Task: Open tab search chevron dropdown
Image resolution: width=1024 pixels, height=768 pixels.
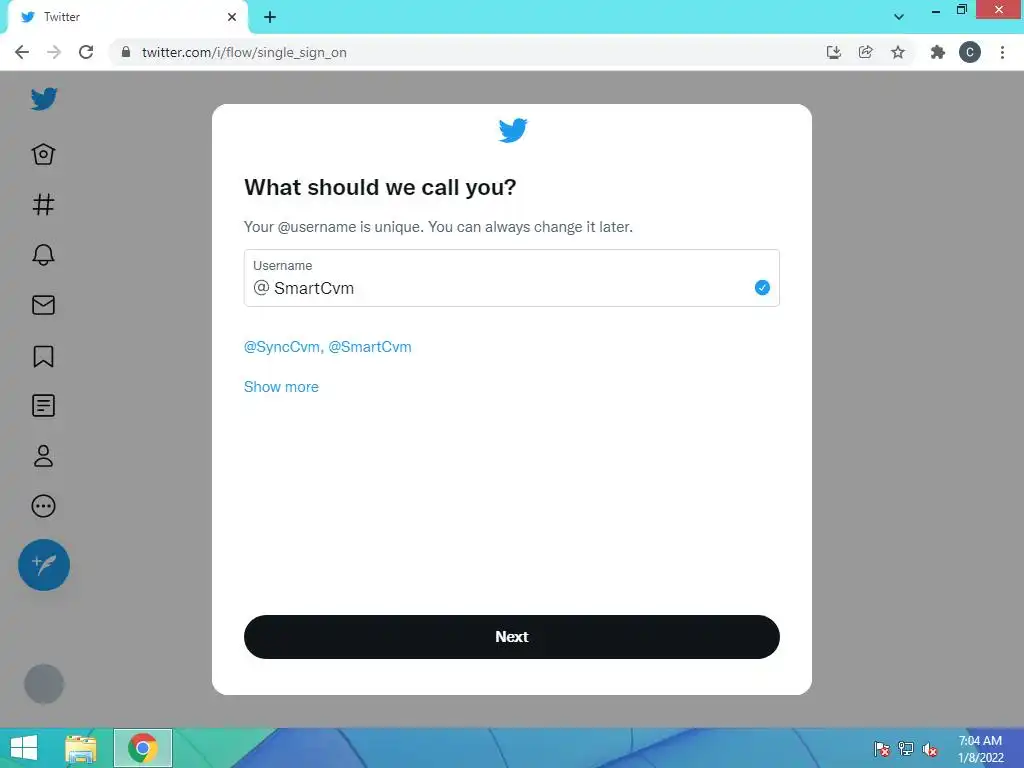Action: tap(899, 17)
